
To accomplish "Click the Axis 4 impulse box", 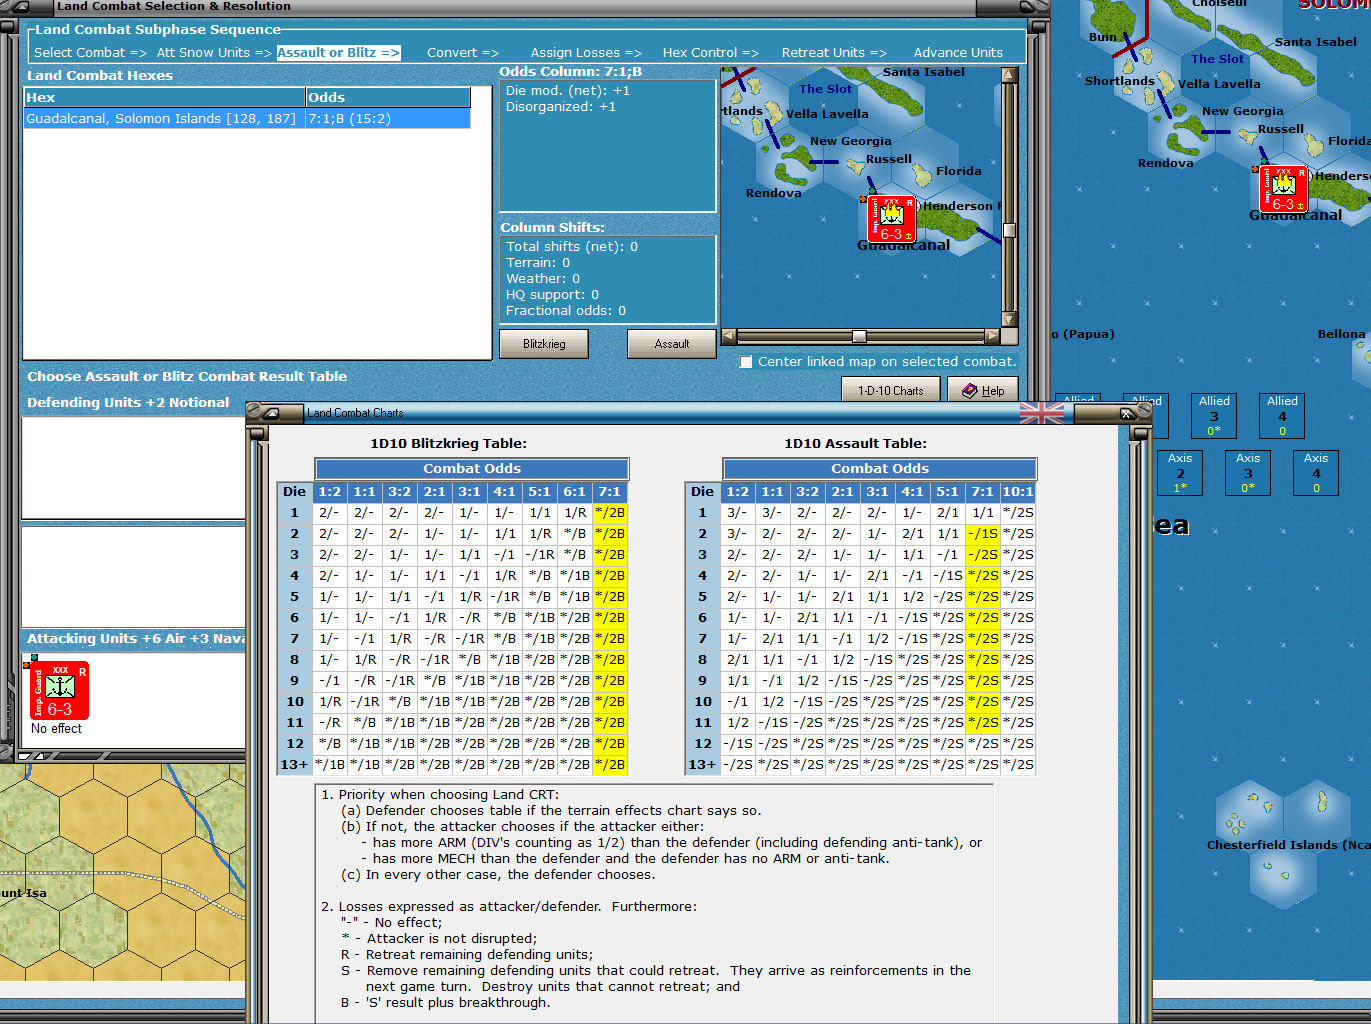I will click(x=1316, y=472).
